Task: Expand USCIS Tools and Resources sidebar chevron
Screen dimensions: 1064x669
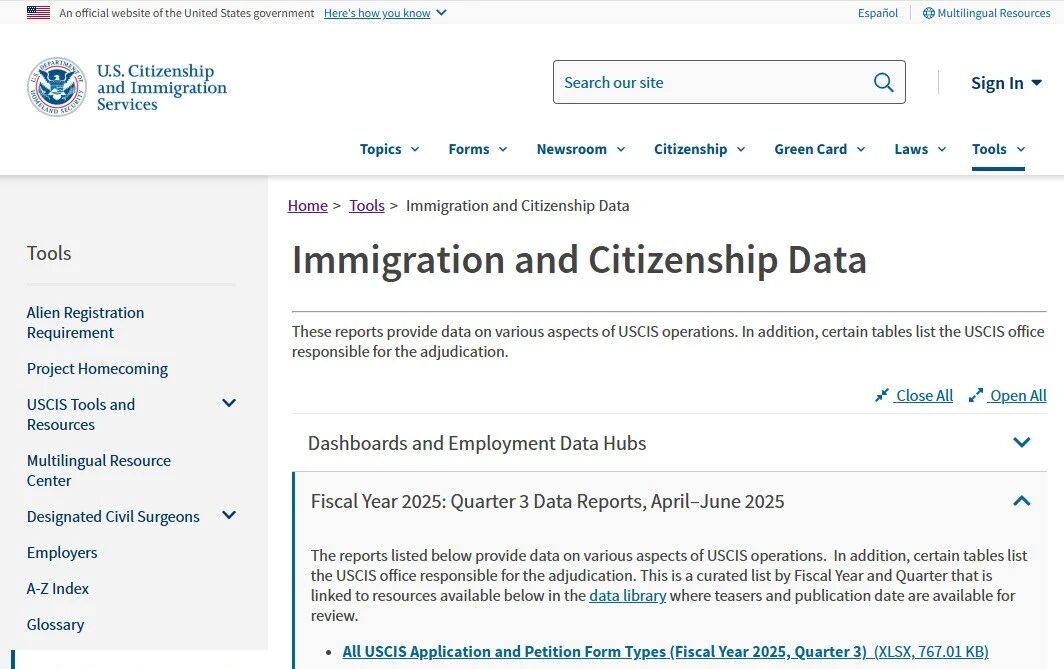Action: 229,403
